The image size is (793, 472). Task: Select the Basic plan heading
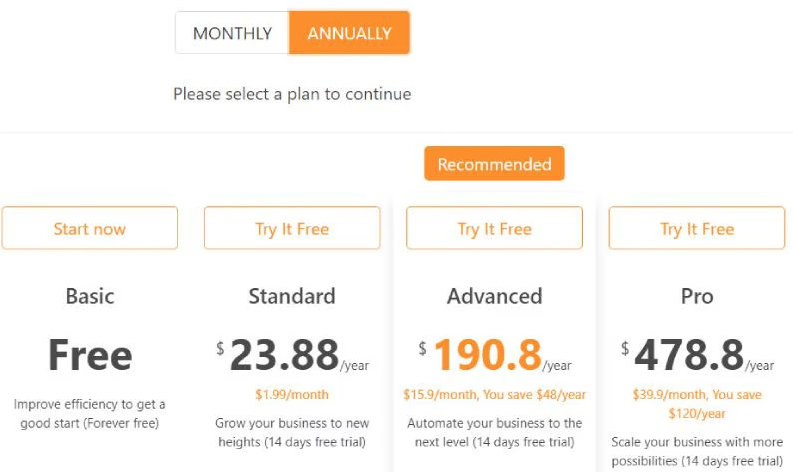click(x=90, y=296)
